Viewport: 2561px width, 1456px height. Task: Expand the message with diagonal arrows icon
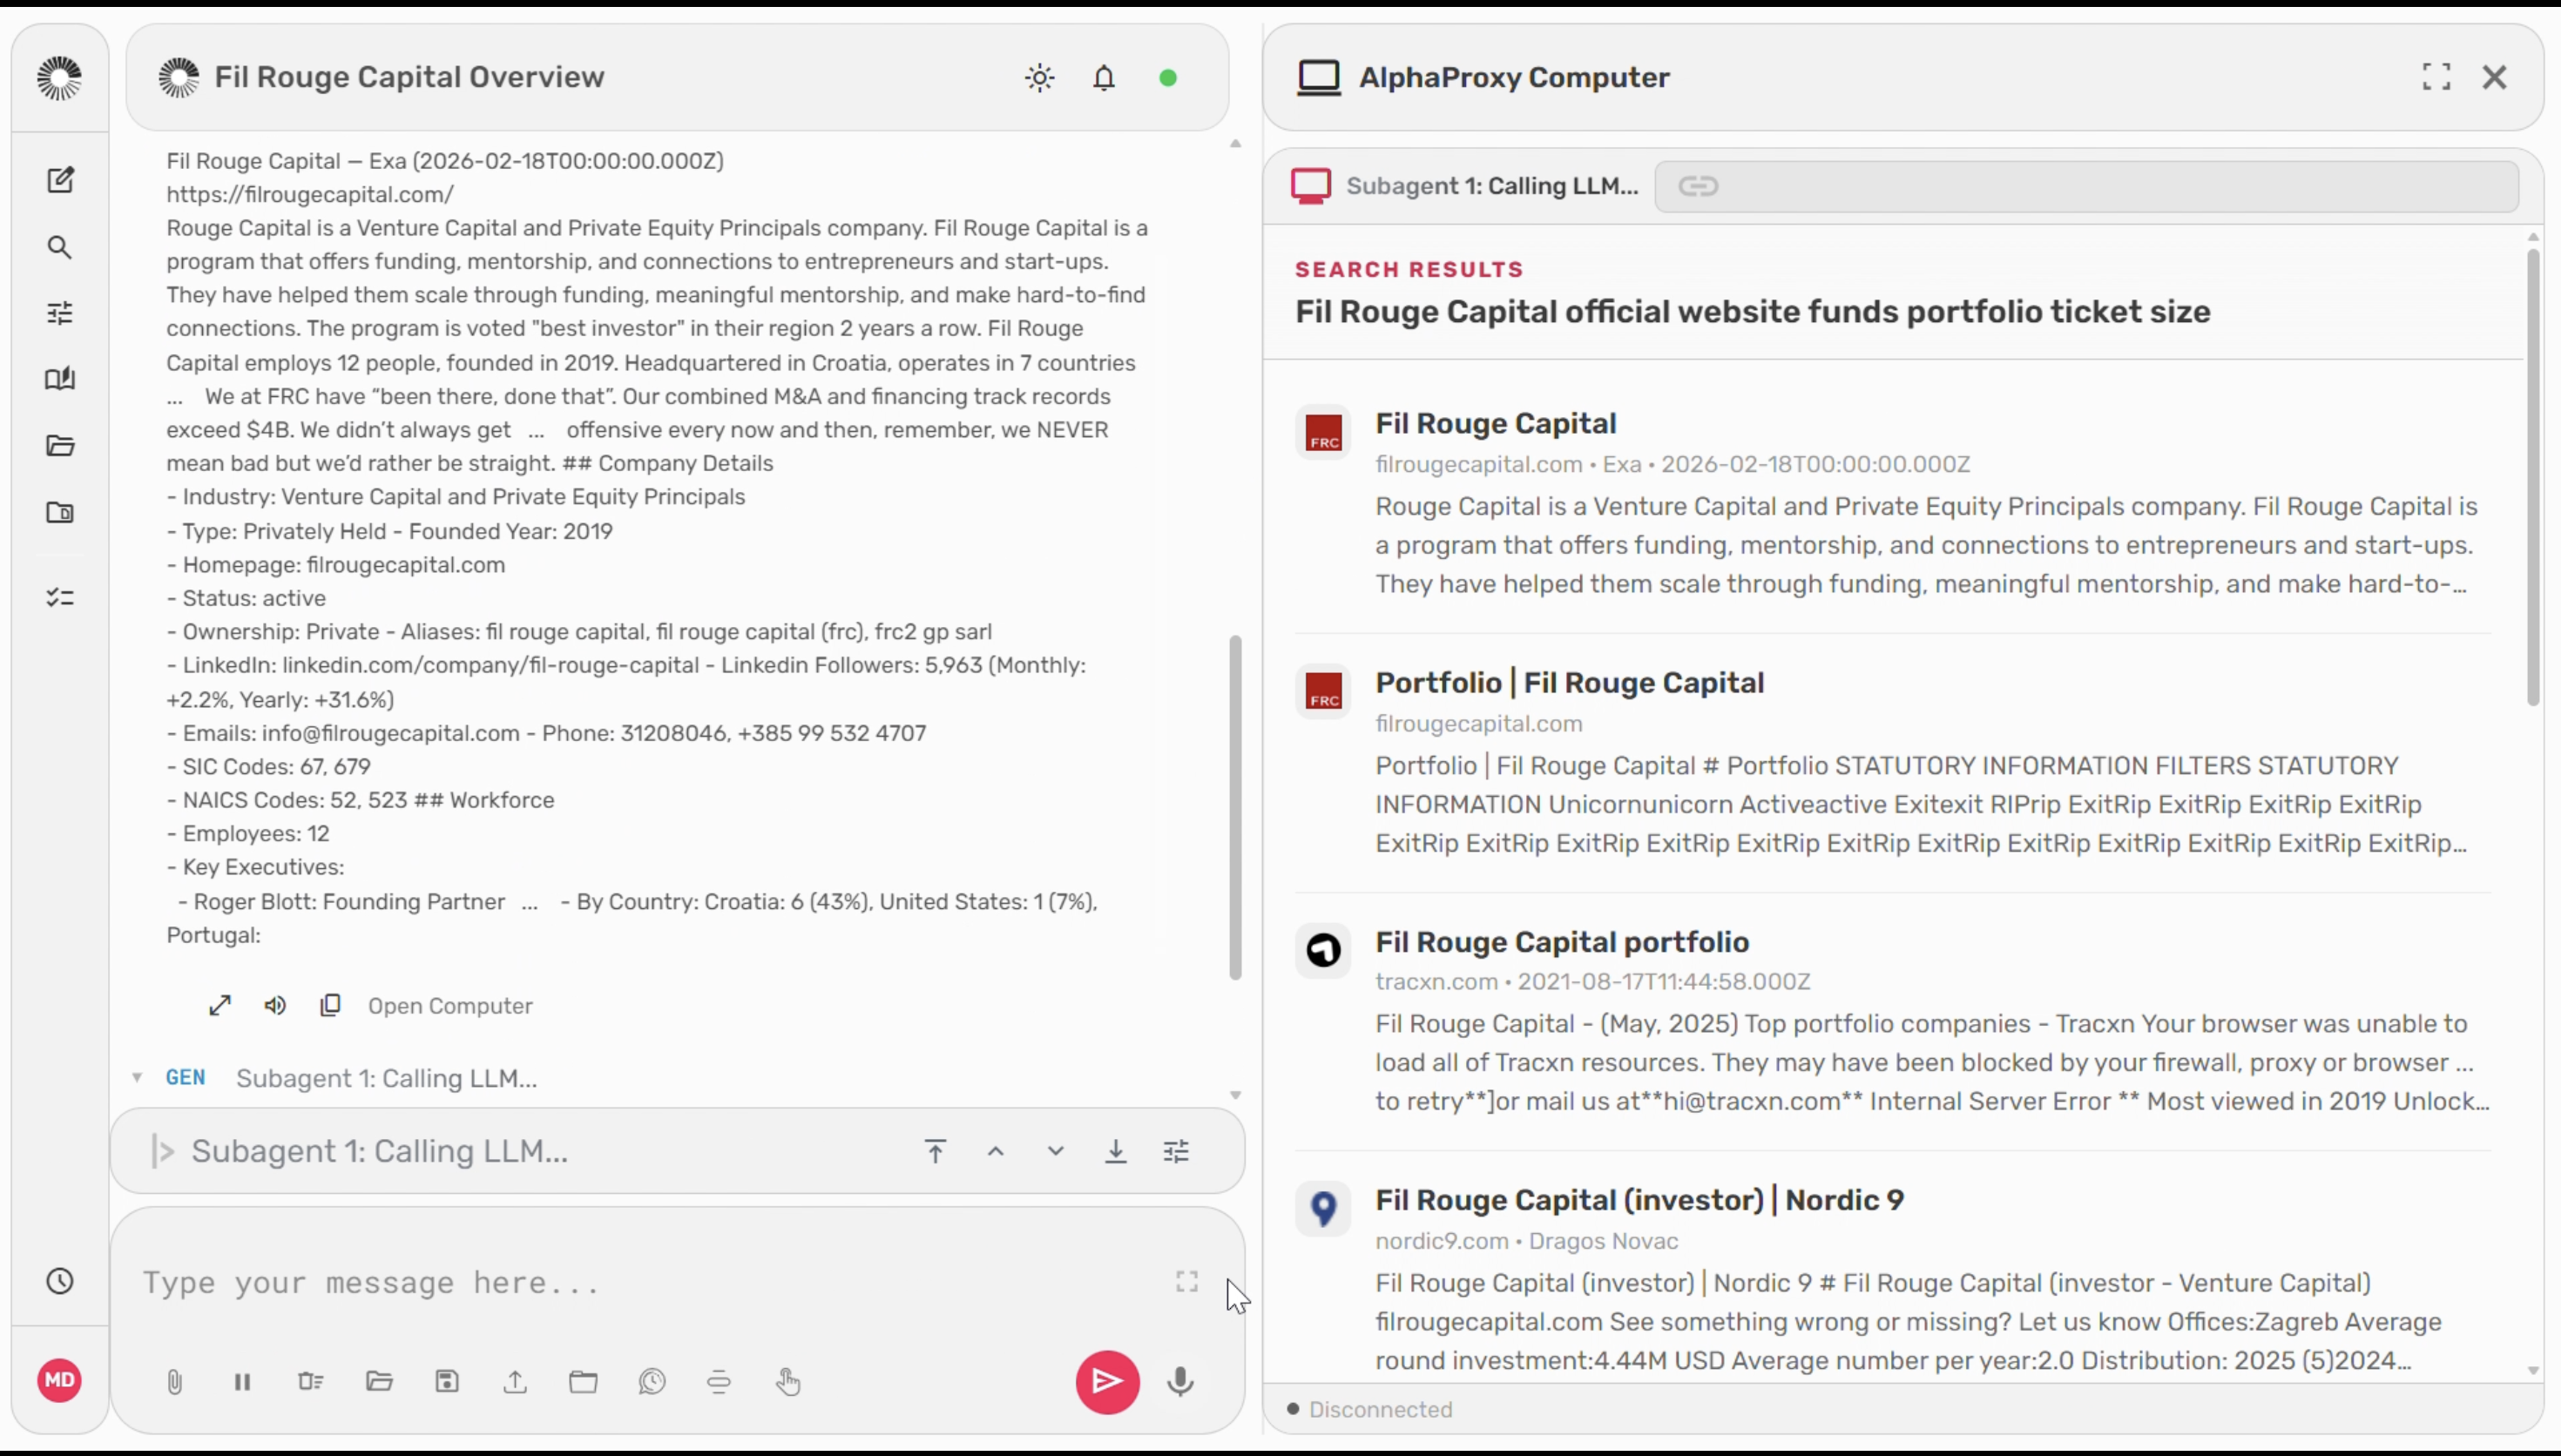click(220, 1005)
